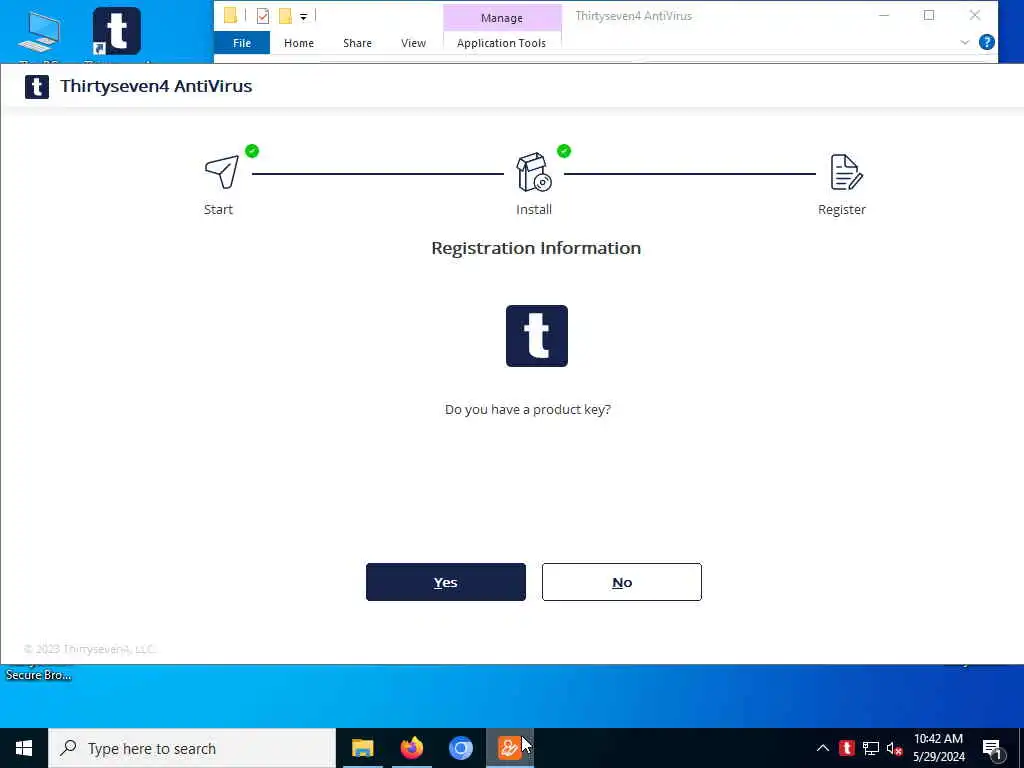The image size is (1024, 768).
Task: Minimize the Explorer window
Action: click(884, 16)
